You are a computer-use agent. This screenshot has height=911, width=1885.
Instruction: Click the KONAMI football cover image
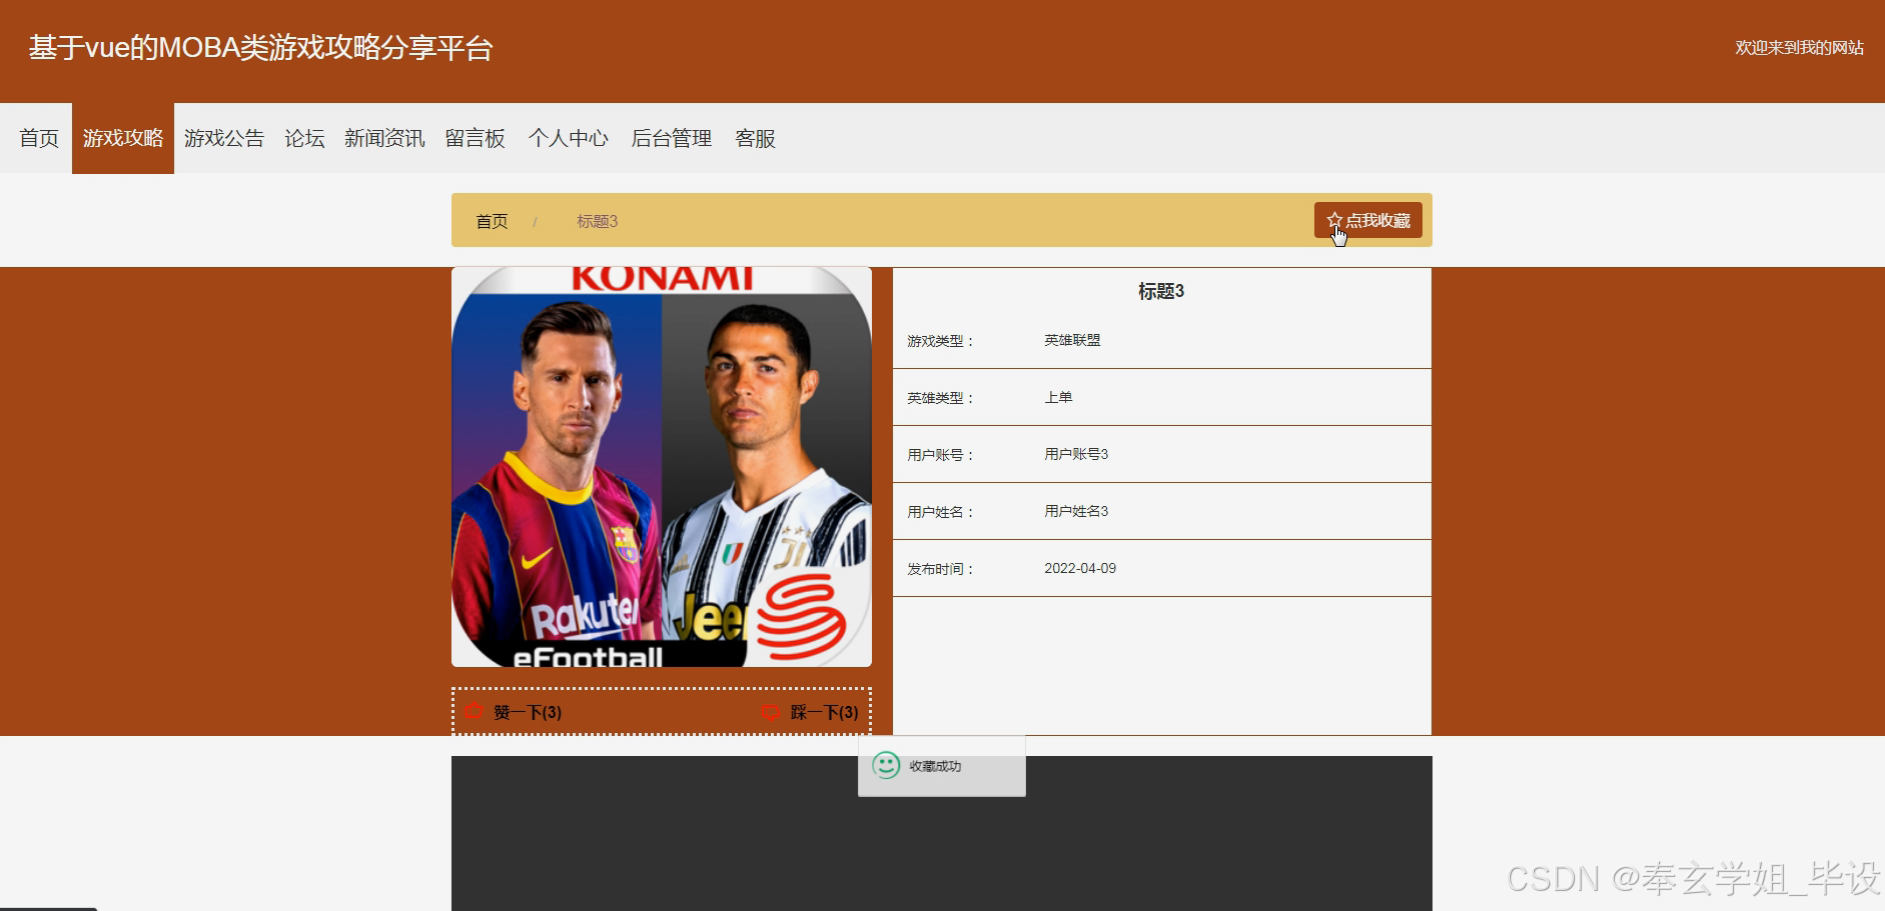point(660,465)
